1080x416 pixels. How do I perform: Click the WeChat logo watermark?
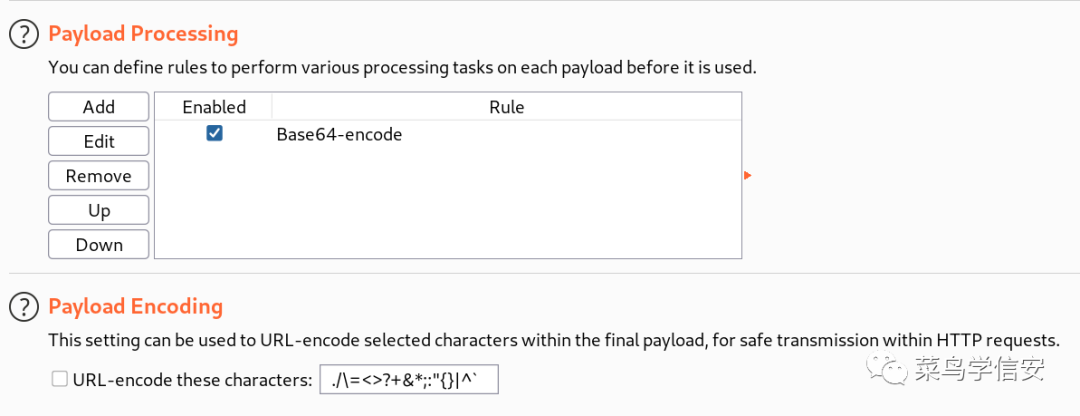click(886, 370)
